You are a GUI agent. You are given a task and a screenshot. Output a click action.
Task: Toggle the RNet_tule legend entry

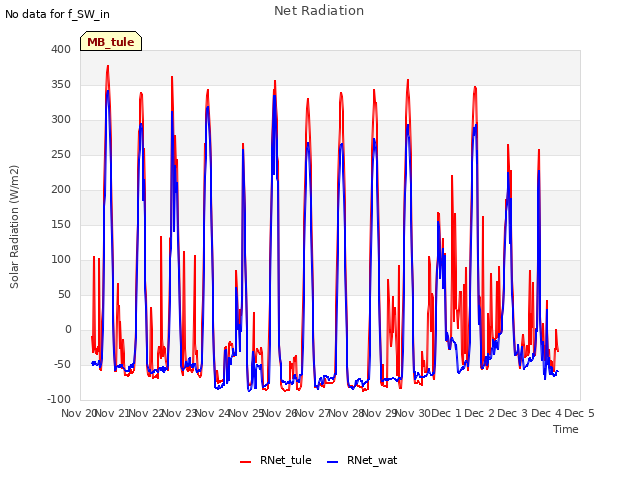click(x=276, y=460)
